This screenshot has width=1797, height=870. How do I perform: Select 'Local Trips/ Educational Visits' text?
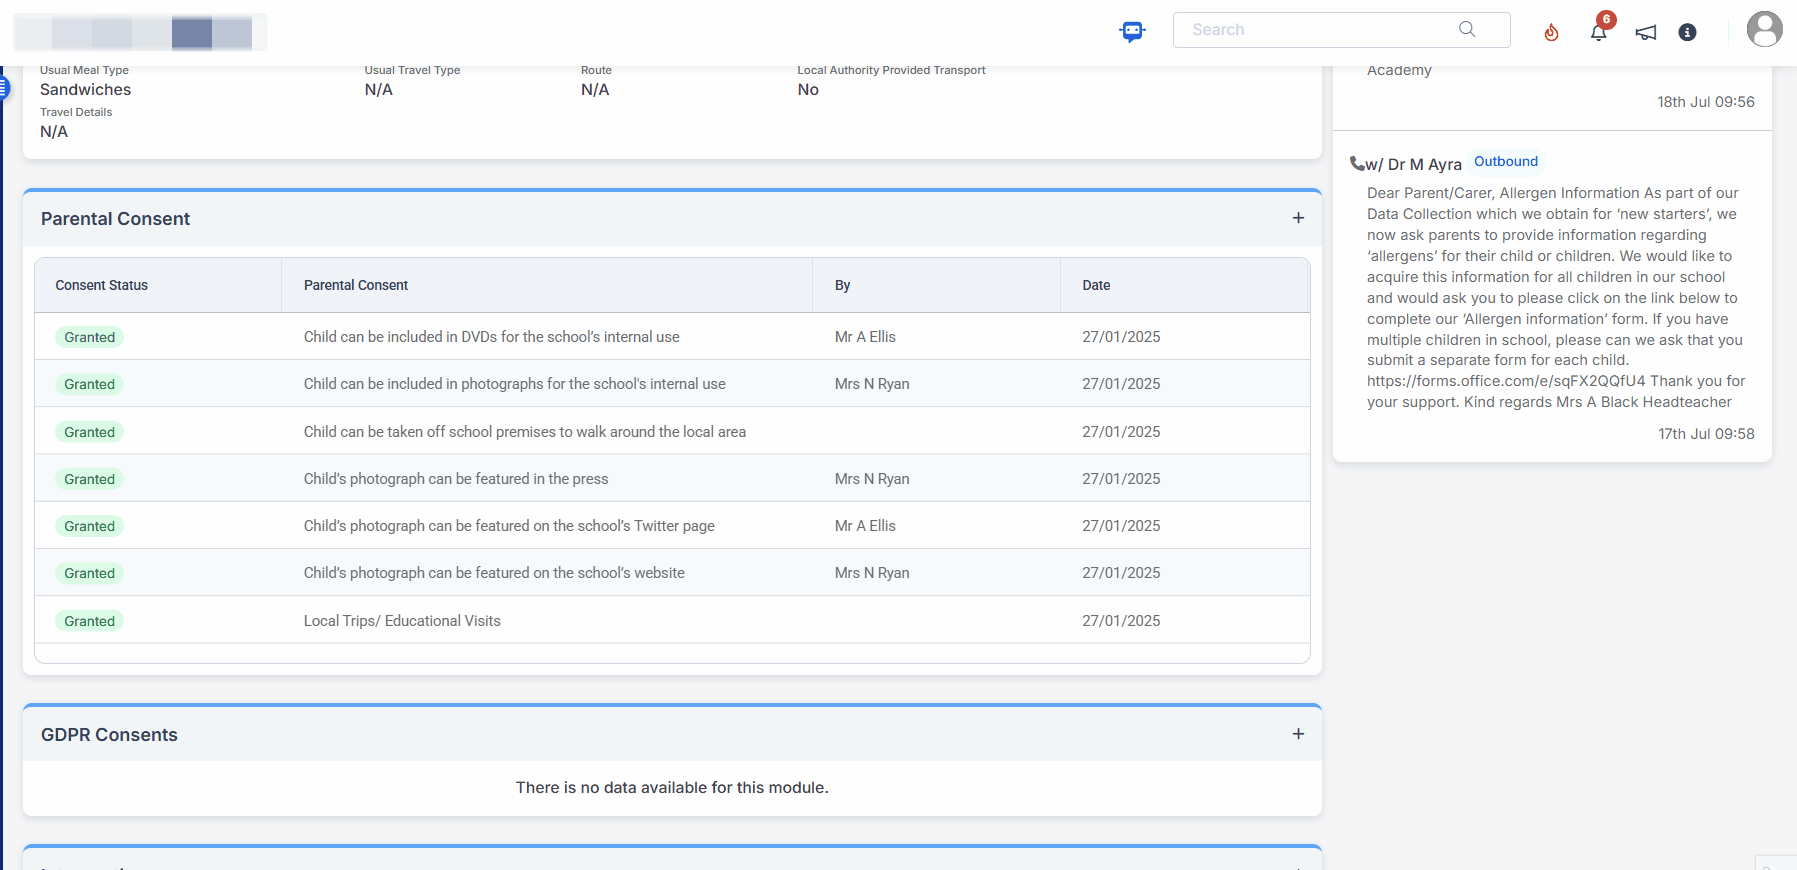tap(402, 621)
